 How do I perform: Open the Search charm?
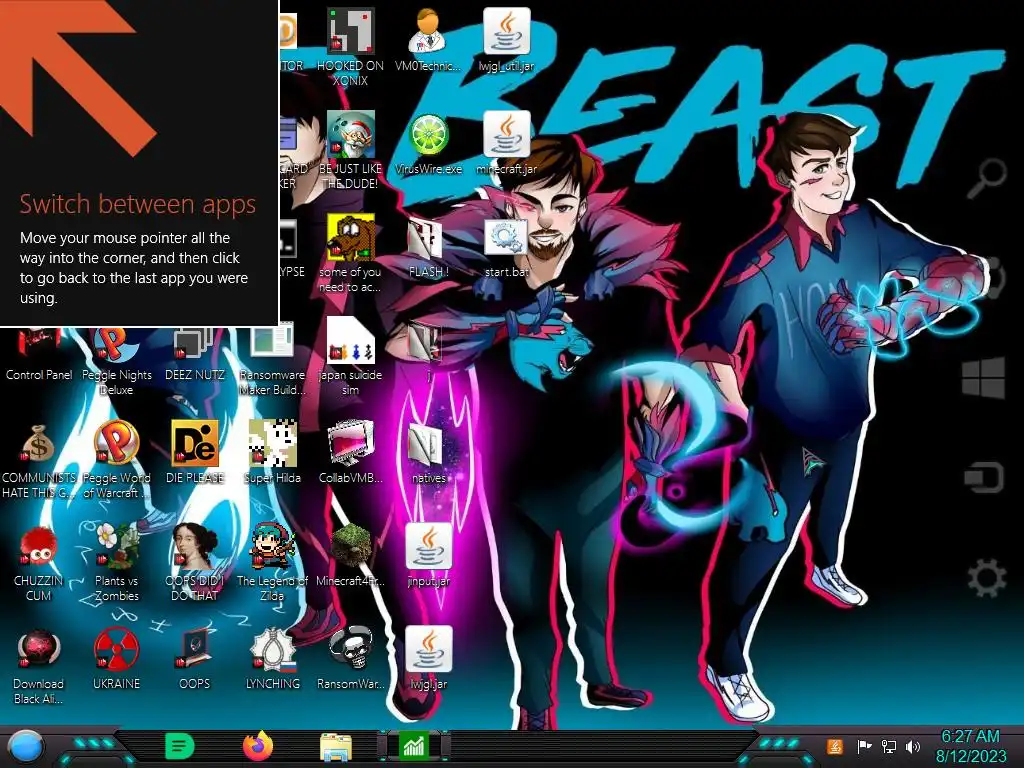pyautogui.click(x=985, y=178)
